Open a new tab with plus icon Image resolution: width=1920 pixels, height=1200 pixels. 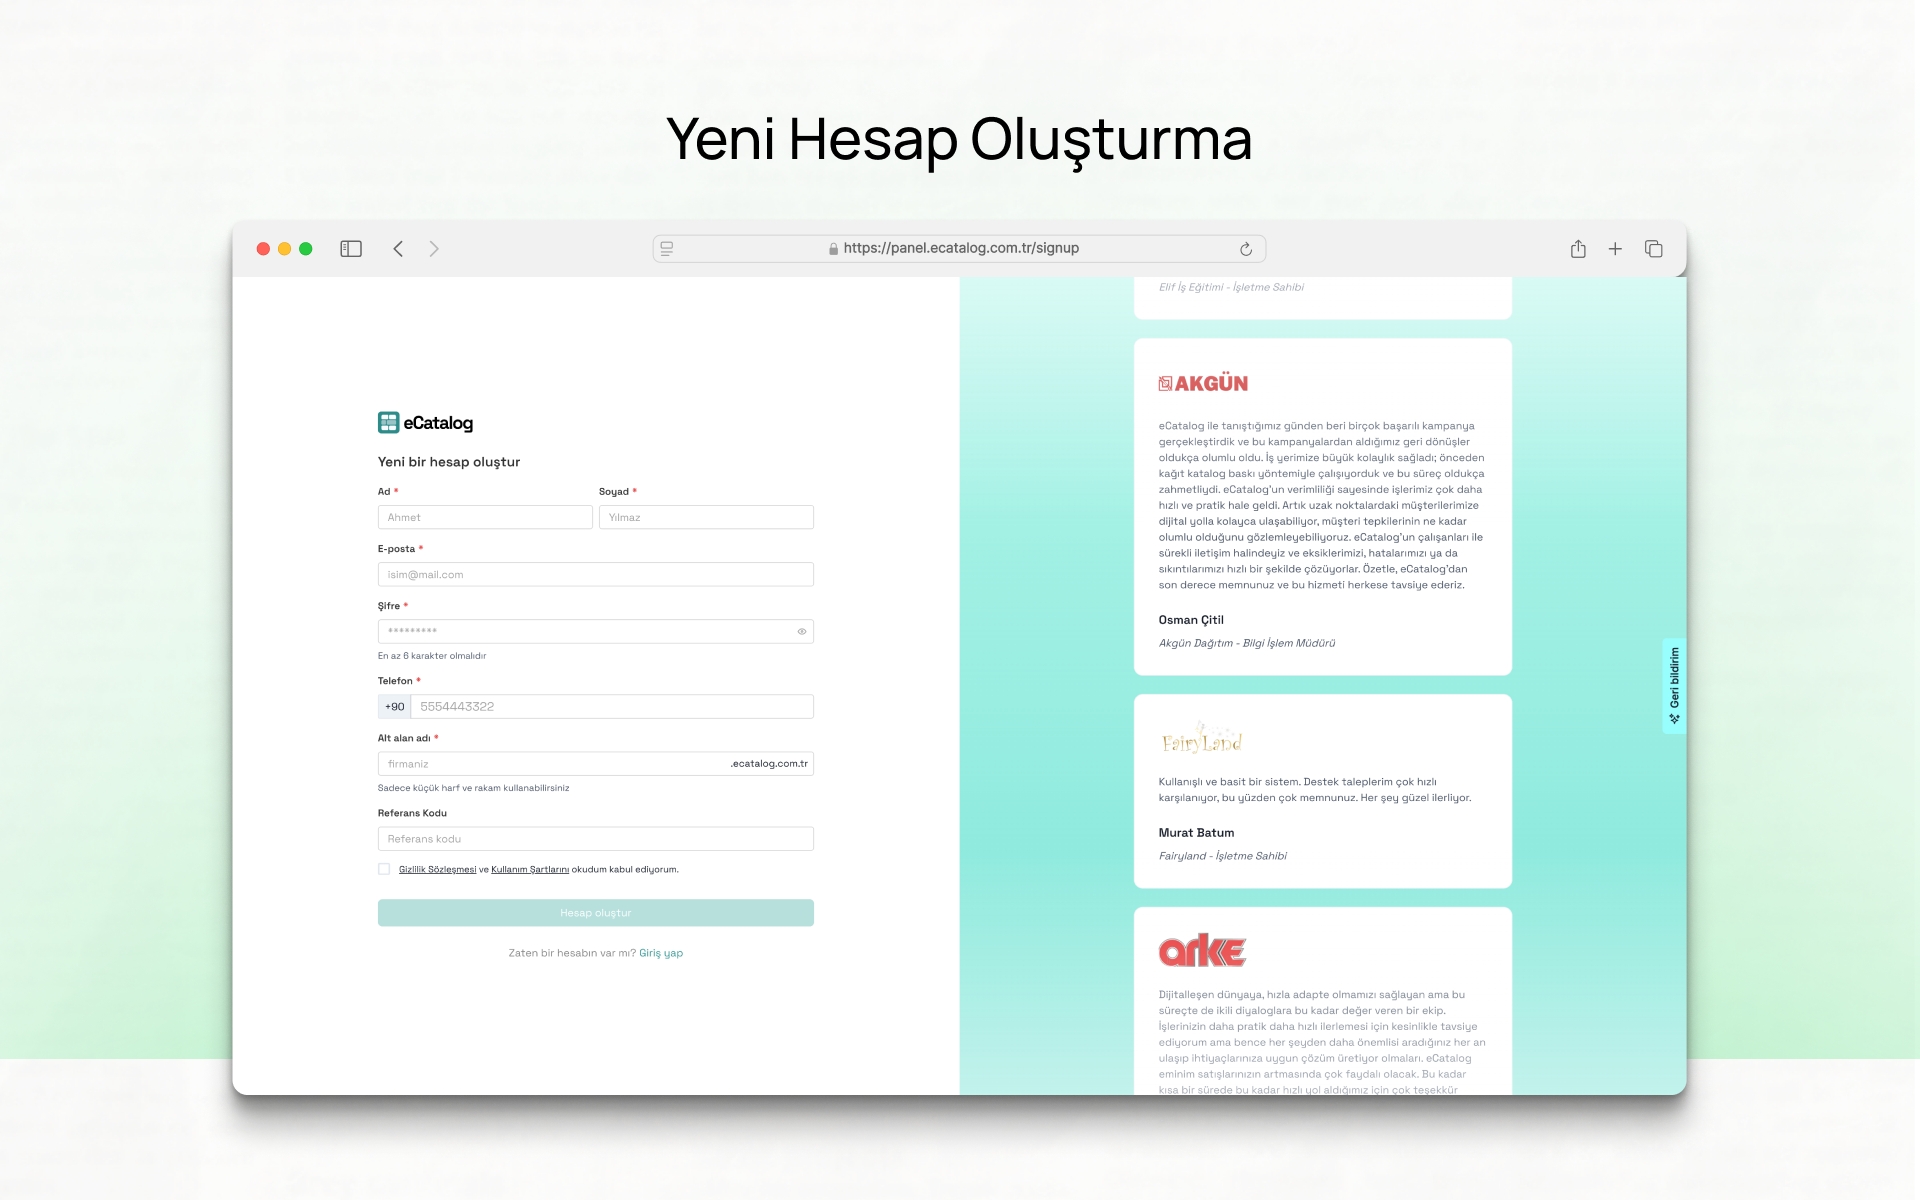[x=1615, y=249]
